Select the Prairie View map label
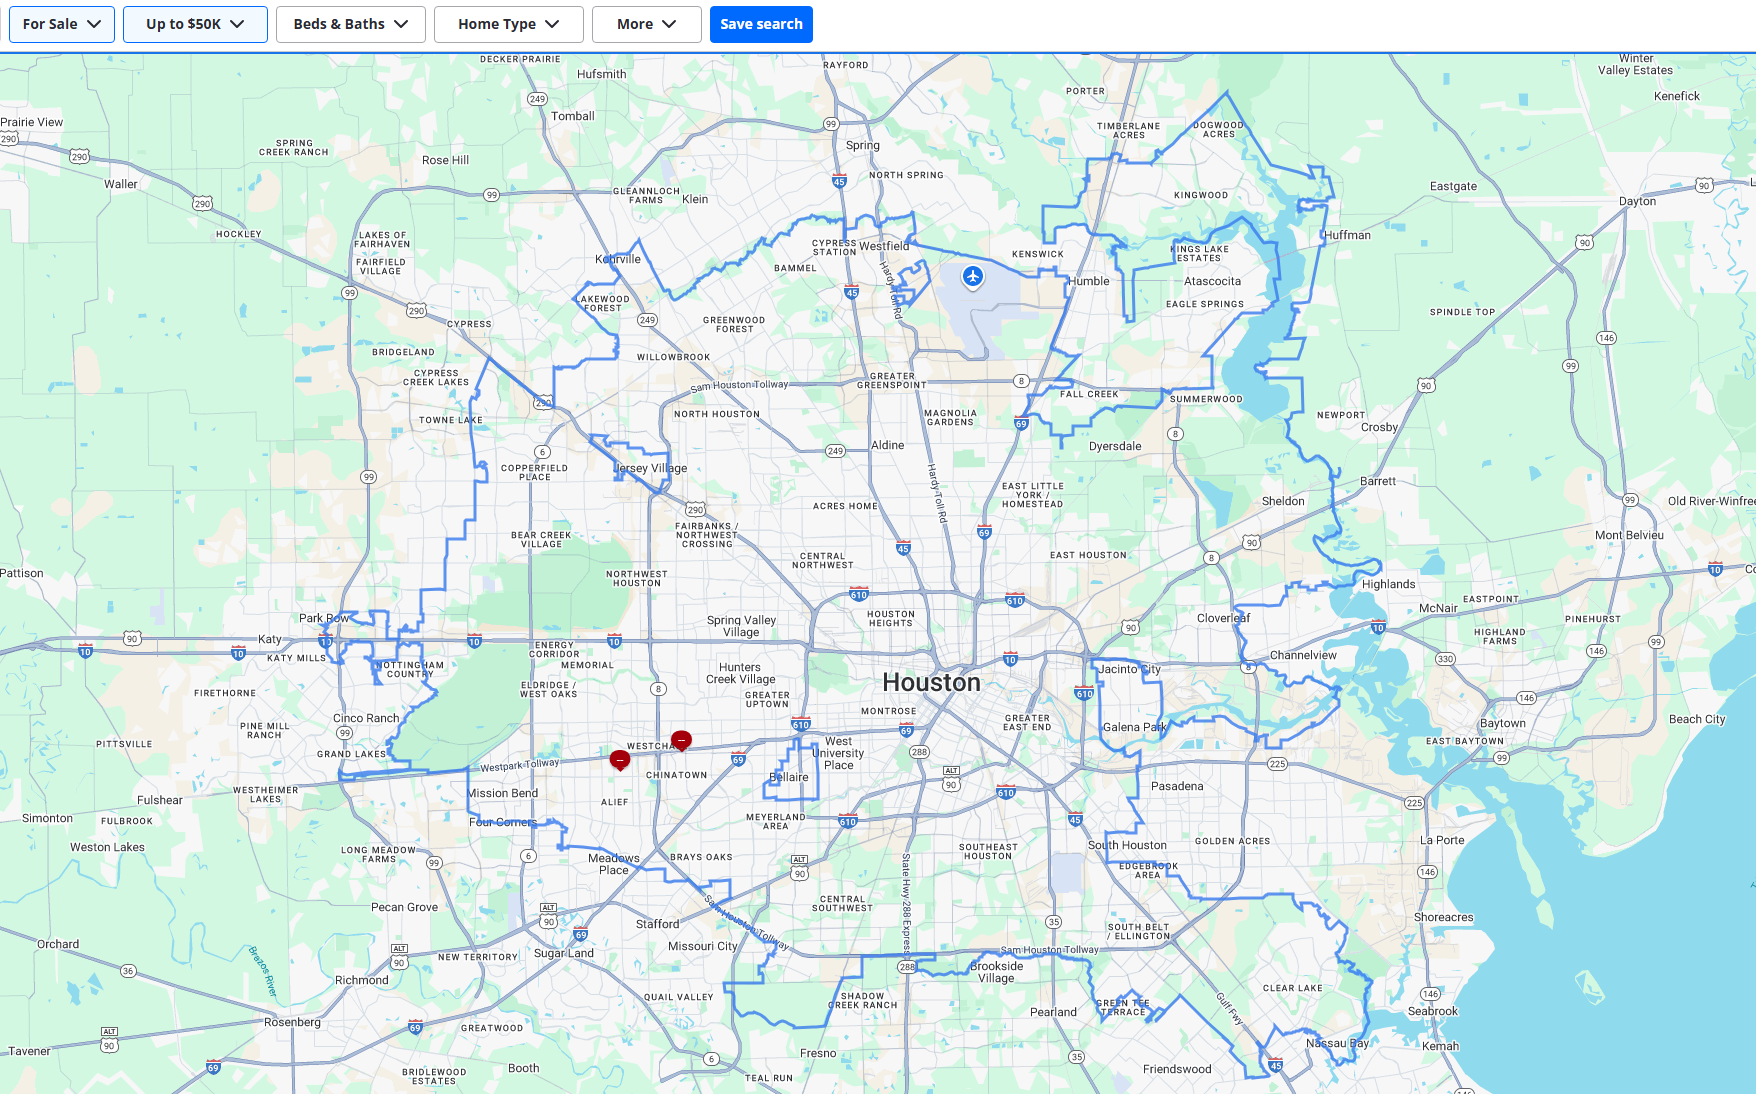 click(31, 122)
